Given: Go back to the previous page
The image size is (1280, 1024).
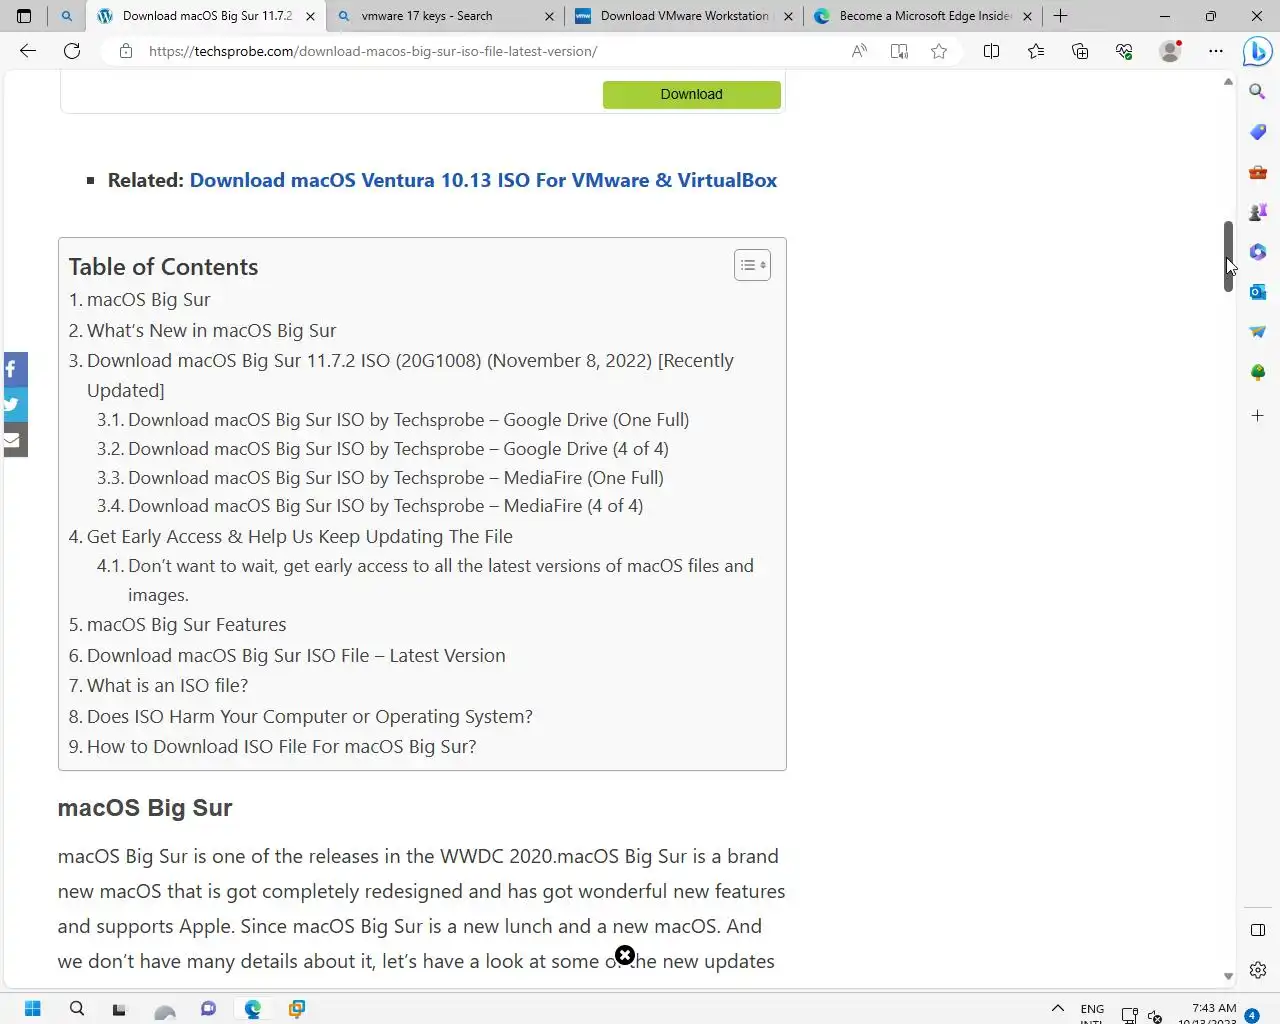Looking at the screenshot, I should click(x=28, y=51).
